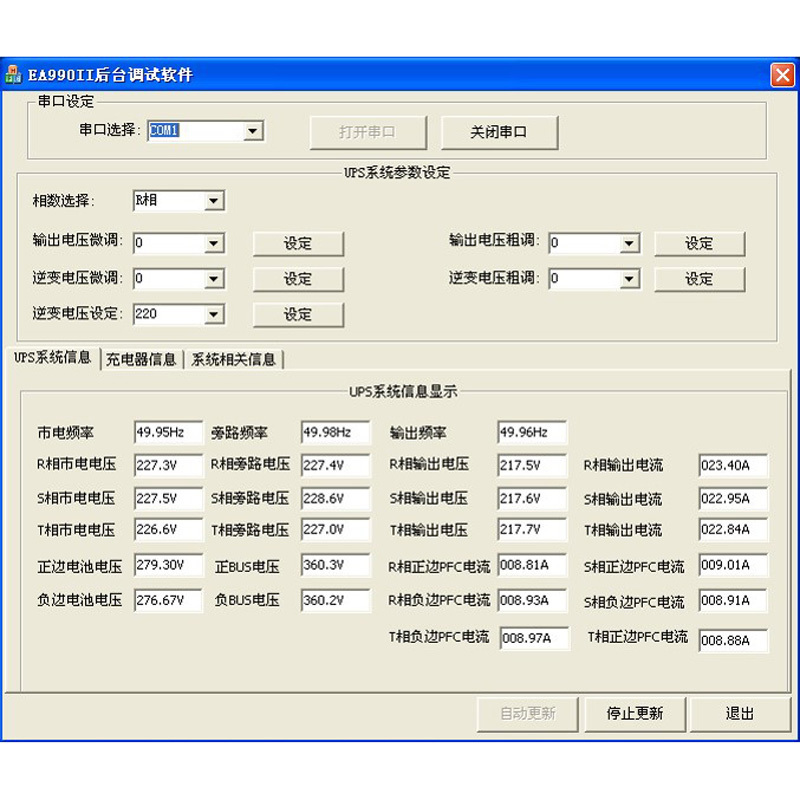
Task: Select the UPS系统信息 tab
Action: click(x=52, y=358)
